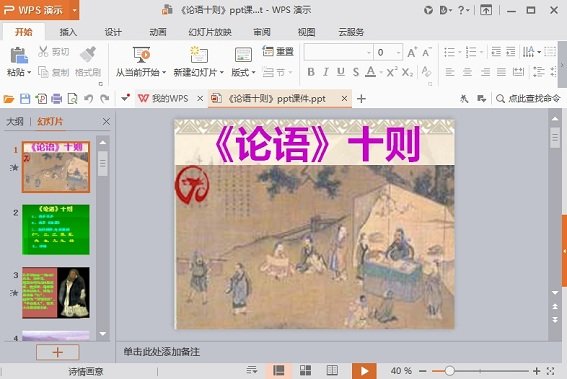Toggle Italic formatting
Image resolution: width=567 pixels, height=379 pixels.
[x=325, y=72]
